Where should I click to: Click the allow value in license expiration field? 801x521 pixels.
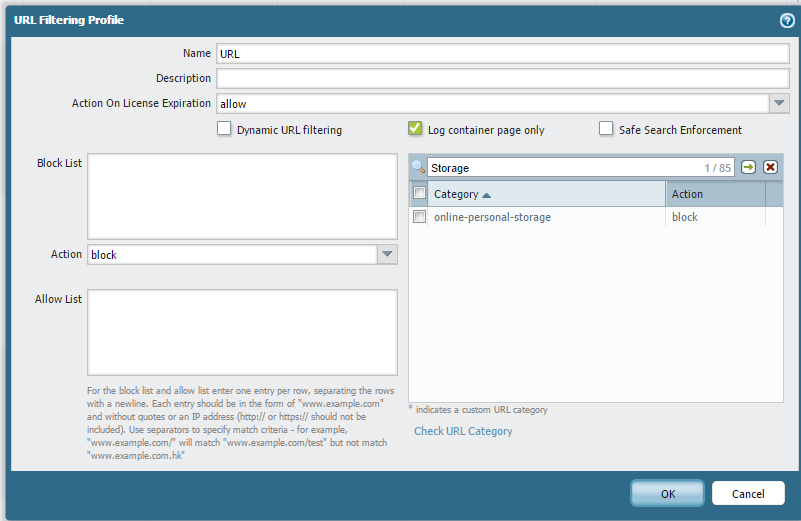[x=233, y=104]
